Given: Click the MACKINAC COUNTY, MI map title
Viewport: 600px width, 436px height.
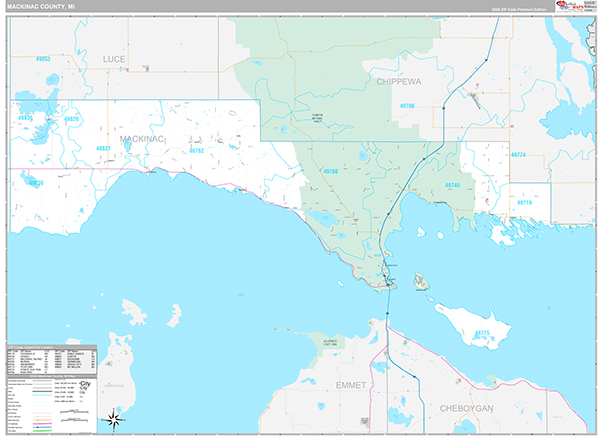Looking at the screenshot, I should 41,7.
